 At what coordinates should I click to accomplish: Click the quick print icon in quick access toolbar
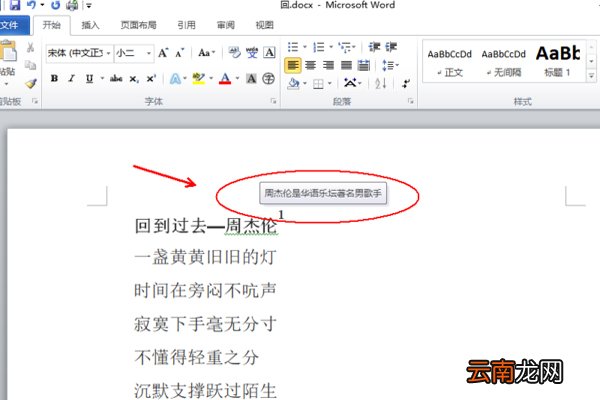72,5
